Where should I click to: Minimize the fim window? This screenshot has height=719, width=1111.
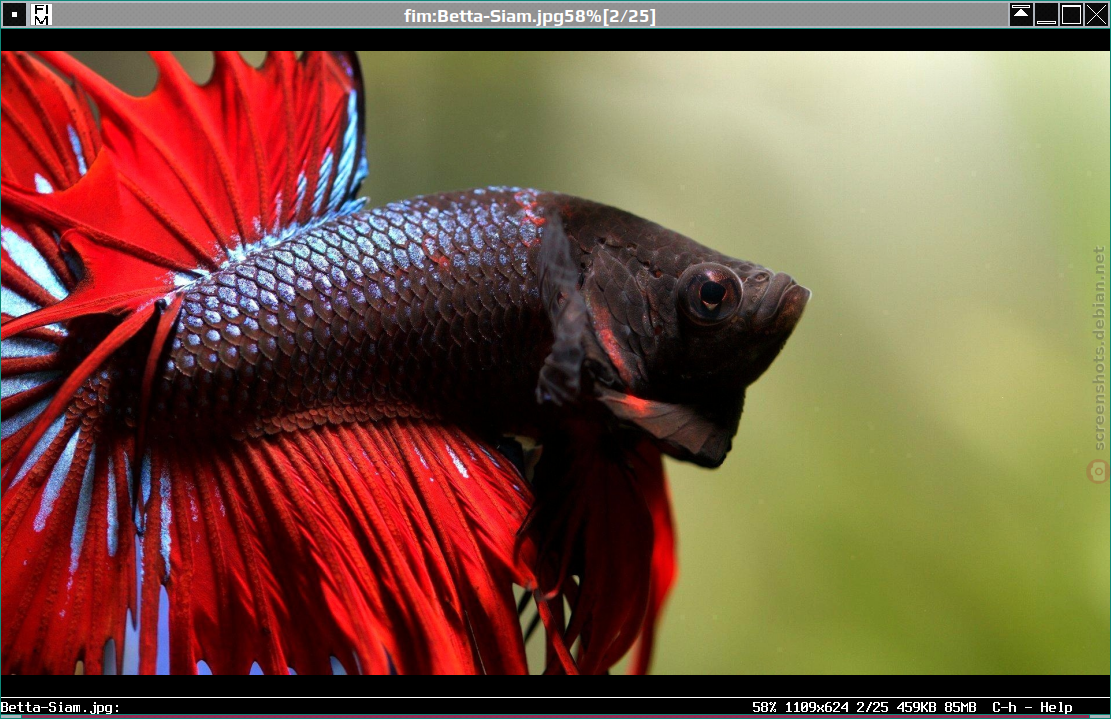coord(1046,14)
